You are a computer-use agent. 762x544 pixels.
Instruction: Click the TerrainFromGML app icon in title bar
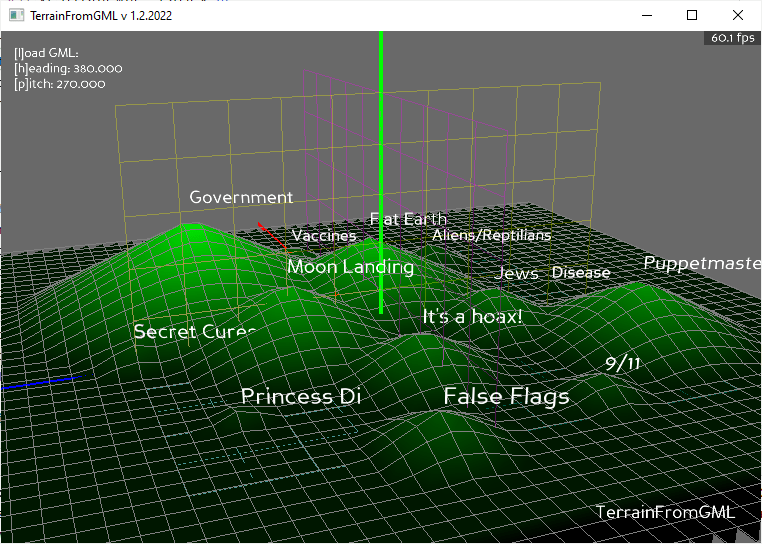14,16
